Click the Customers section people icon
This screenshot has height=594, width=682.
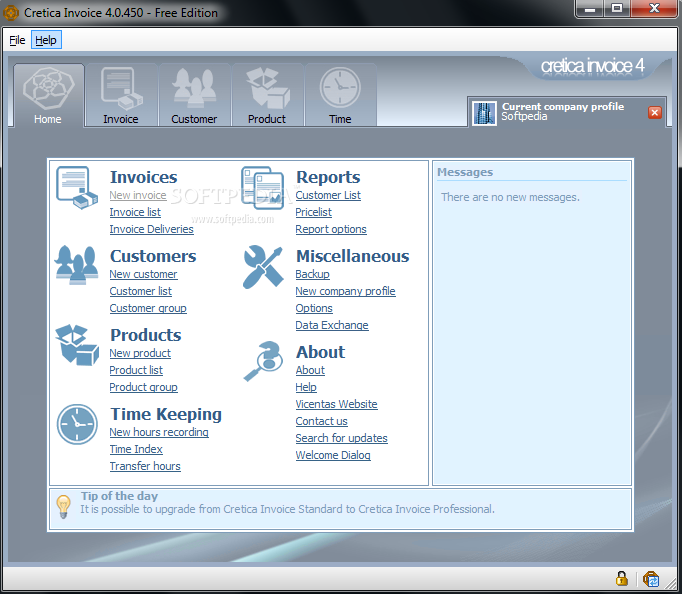[77, 265]
